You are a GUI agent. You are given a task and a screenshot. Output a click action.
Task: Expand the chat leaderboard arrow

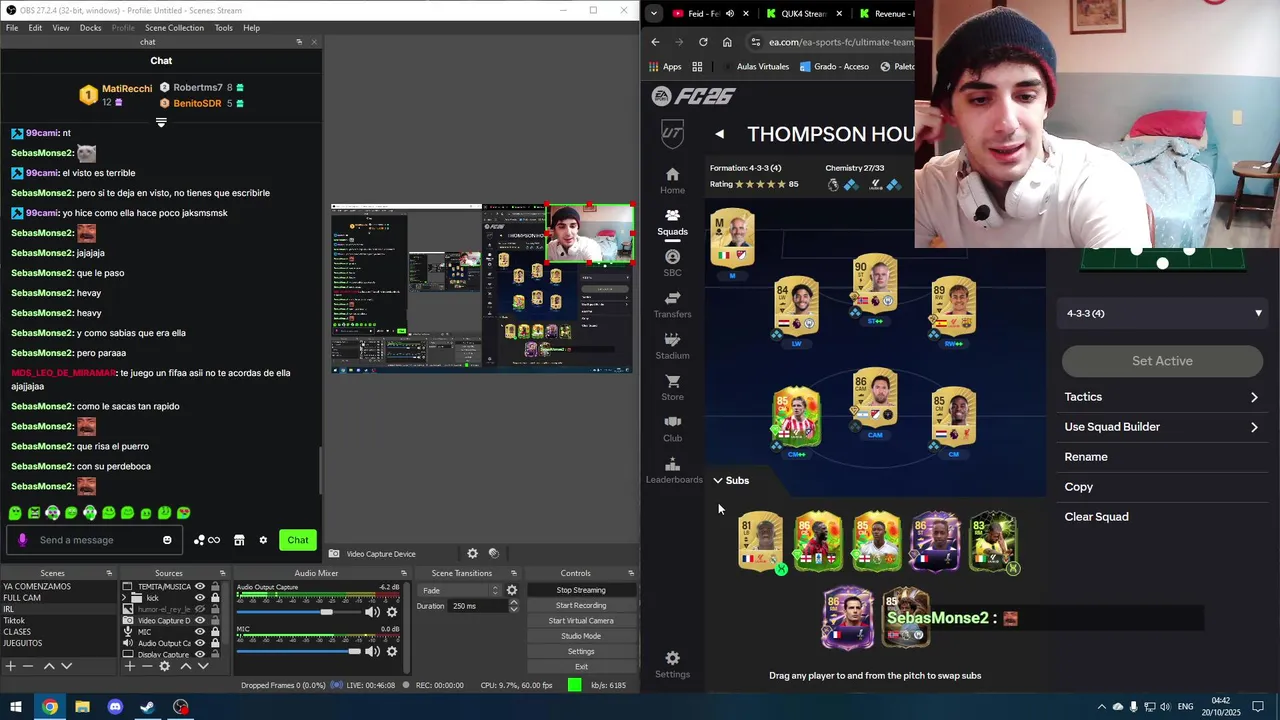(x=161, y=122)
